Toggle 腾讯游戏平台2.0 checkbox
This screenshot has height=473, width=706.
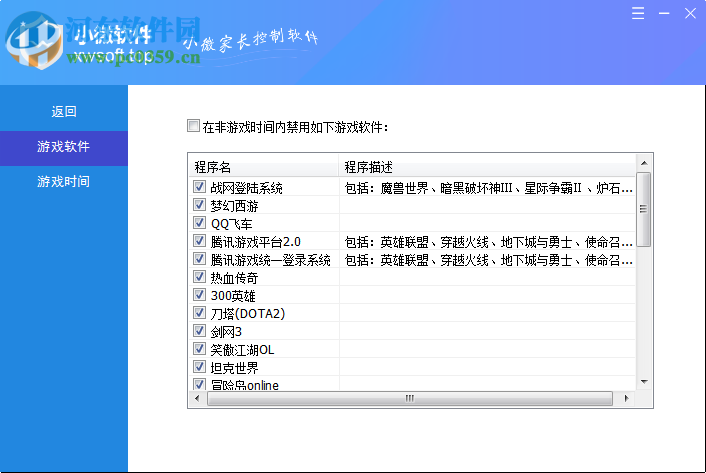pos(199,241)
